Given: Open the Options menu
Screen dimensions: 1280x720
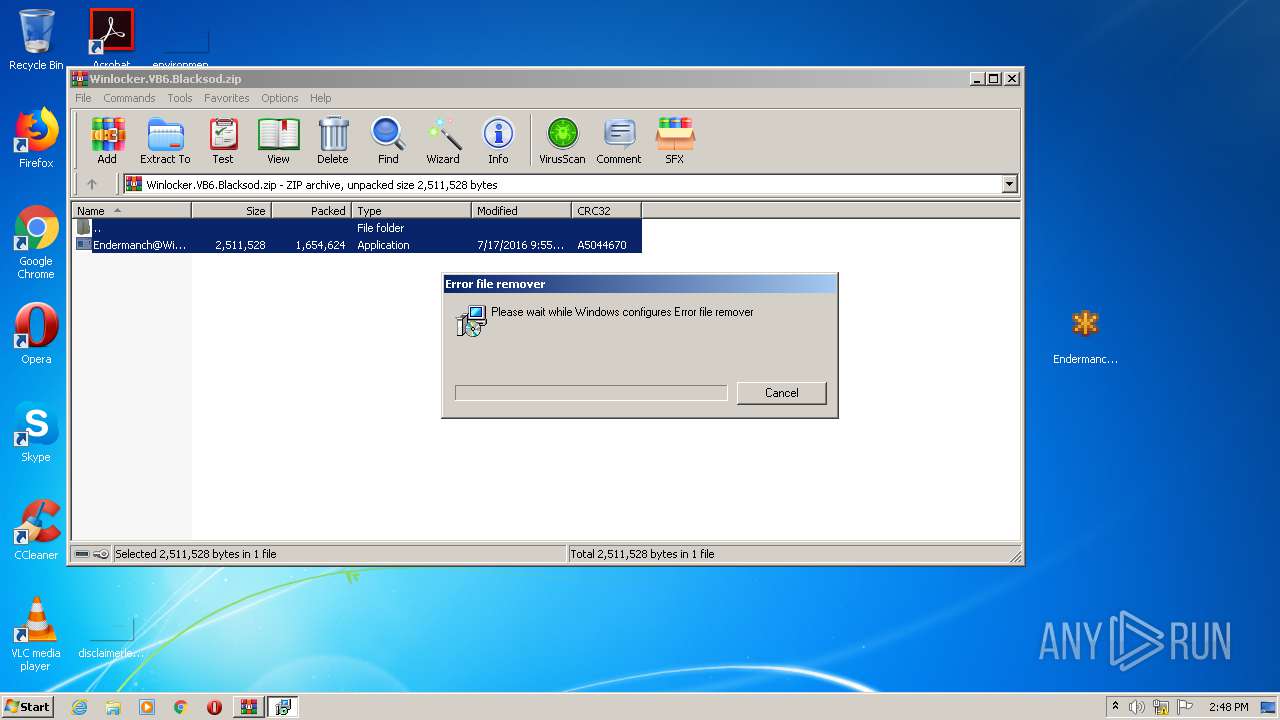Looking at the screenshot, I should tap(280, 98).
